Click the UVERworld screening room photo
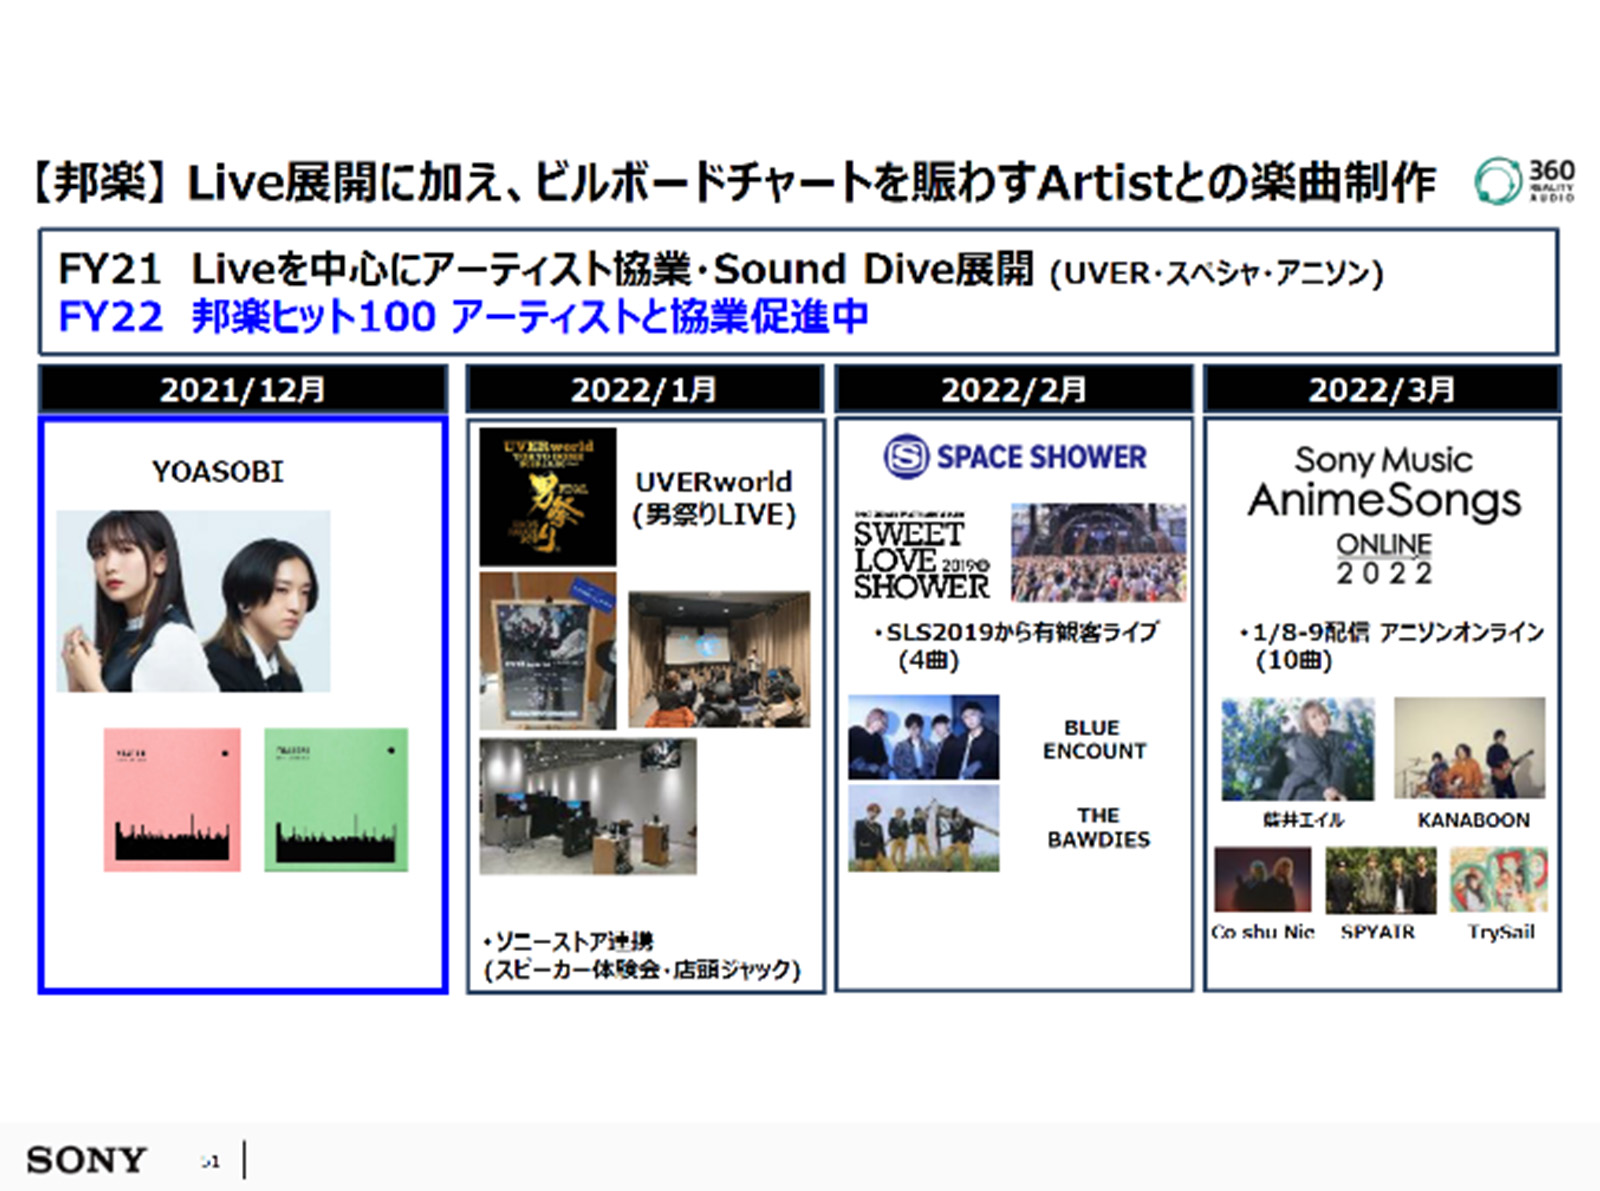The height and width of the screenshot is (1191, 1600). pyautogui.click(x=719, y=659)
